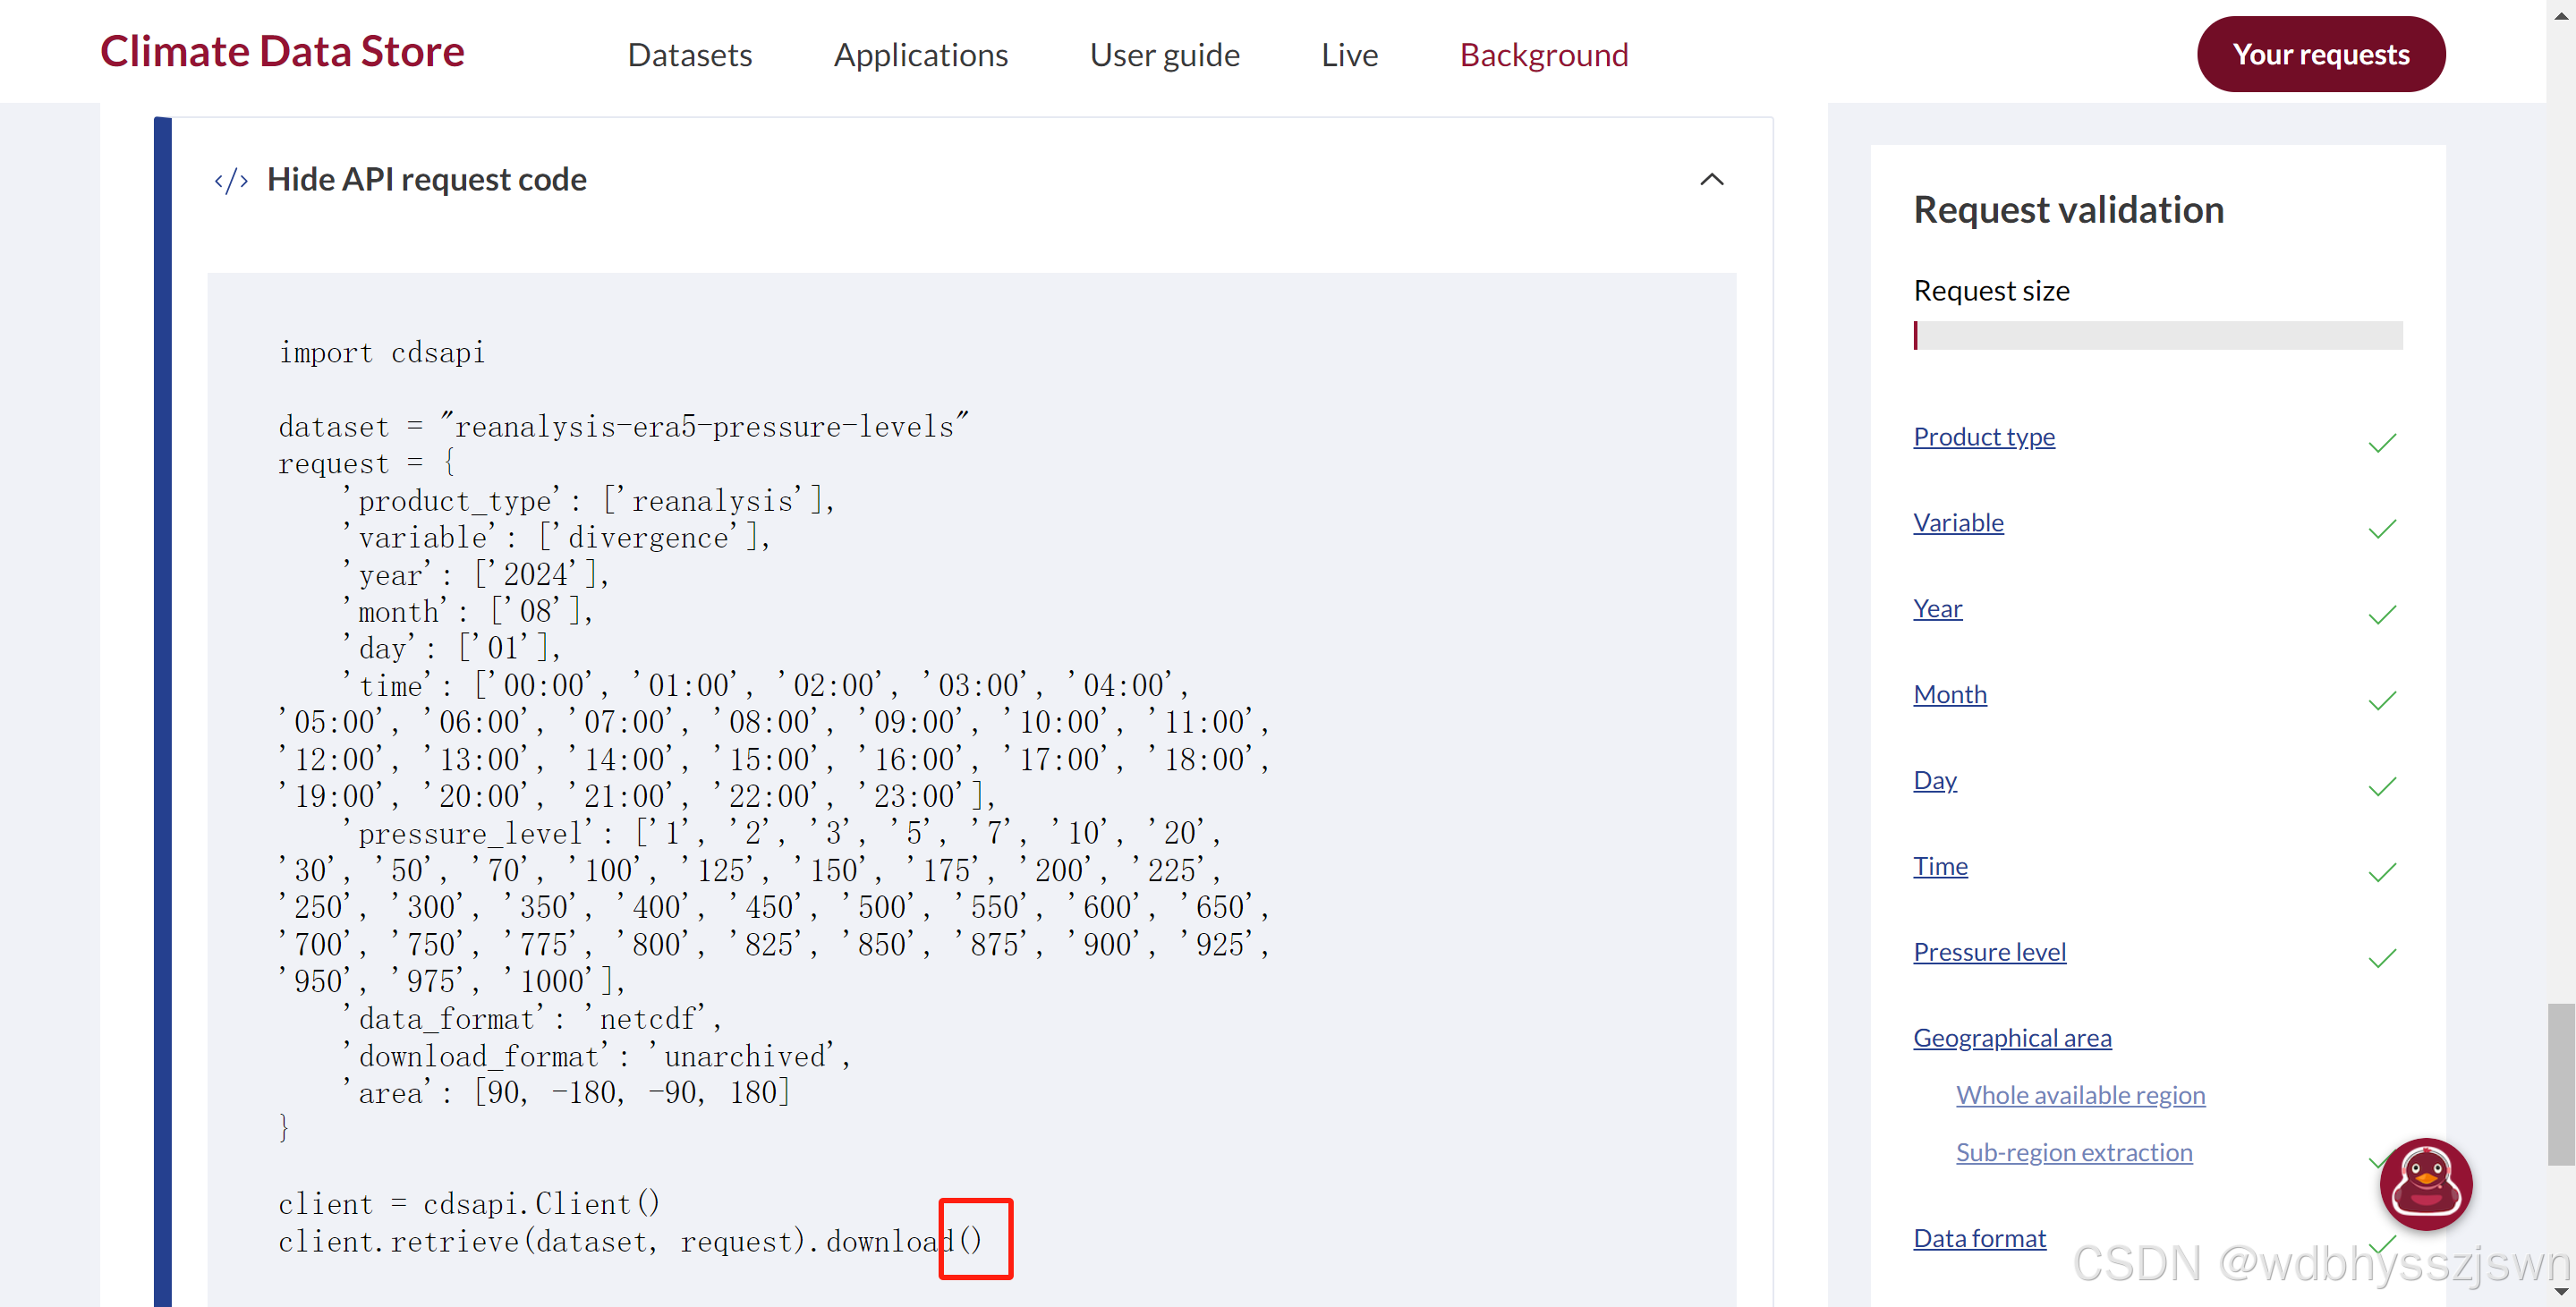Click the checkmark icon next to Year

coord(2382,614)
